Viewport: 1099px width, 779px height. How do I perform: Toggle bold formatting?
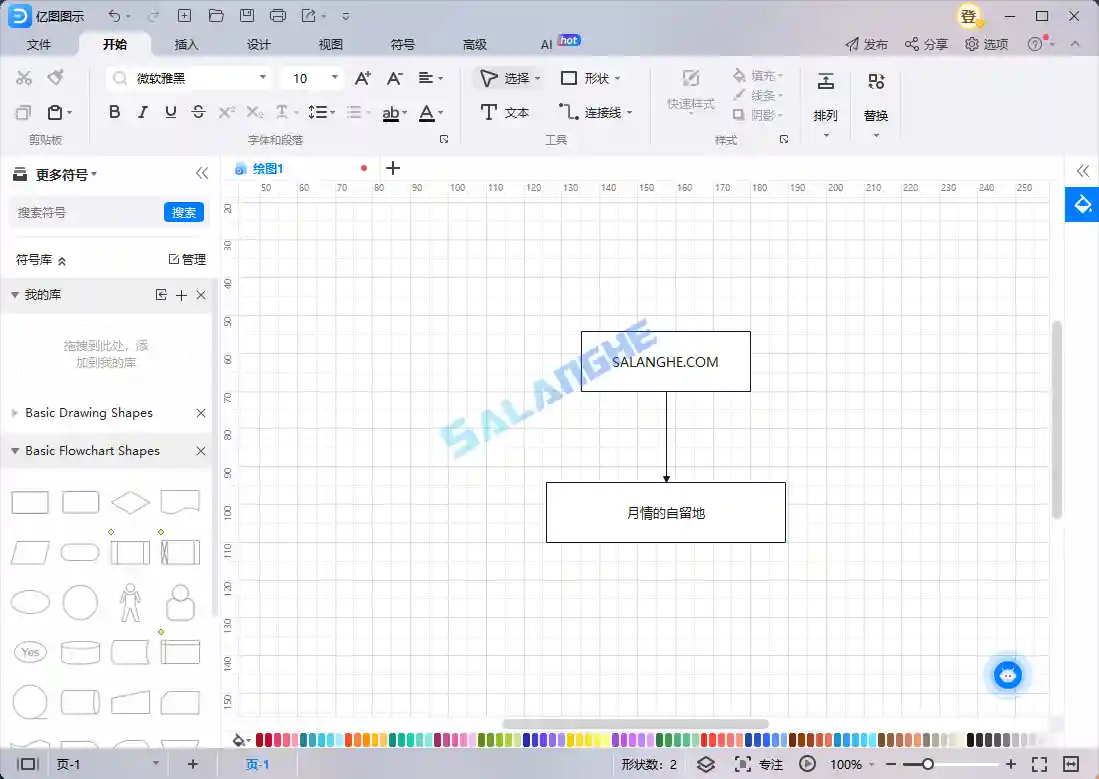[114, 112]
